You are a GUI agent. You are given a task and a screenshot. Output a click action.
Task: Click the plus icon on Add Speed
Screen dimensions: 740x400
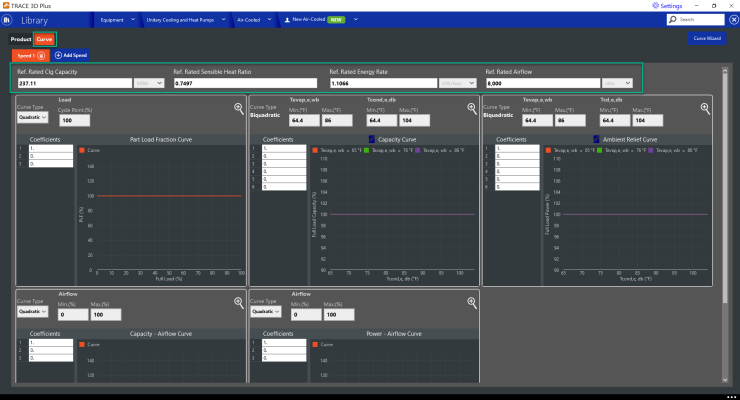pyautogui.click(x=58, y=55)
